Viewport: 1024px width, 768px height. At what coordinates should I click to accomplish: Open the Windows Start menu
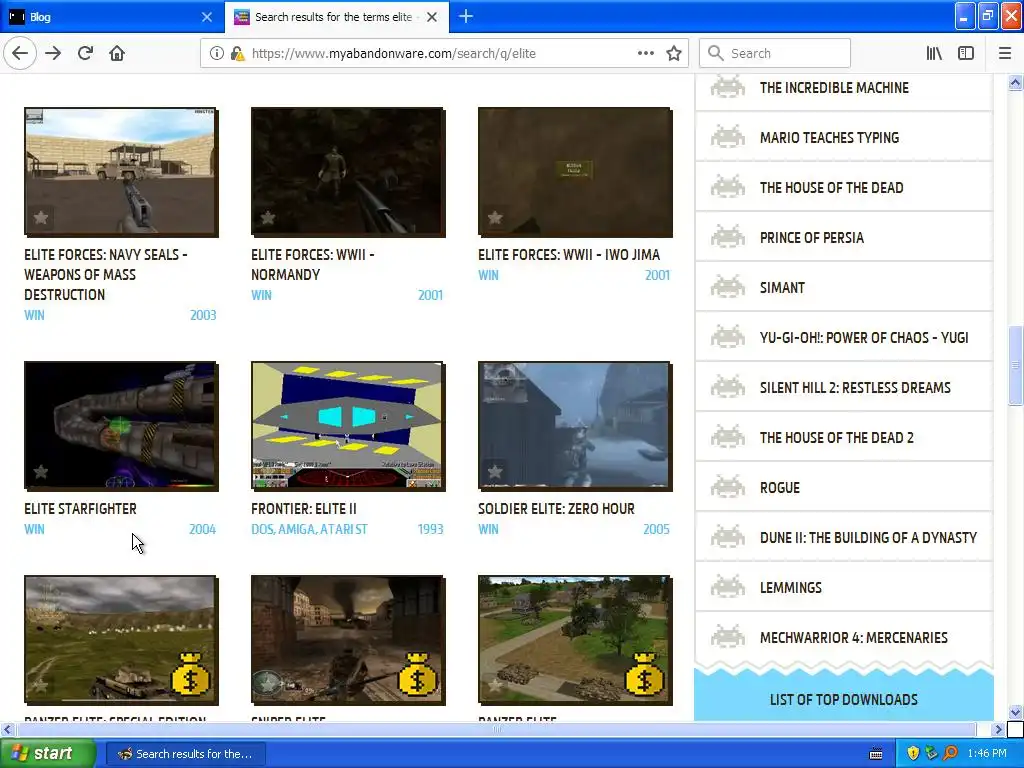click(46, 754)
